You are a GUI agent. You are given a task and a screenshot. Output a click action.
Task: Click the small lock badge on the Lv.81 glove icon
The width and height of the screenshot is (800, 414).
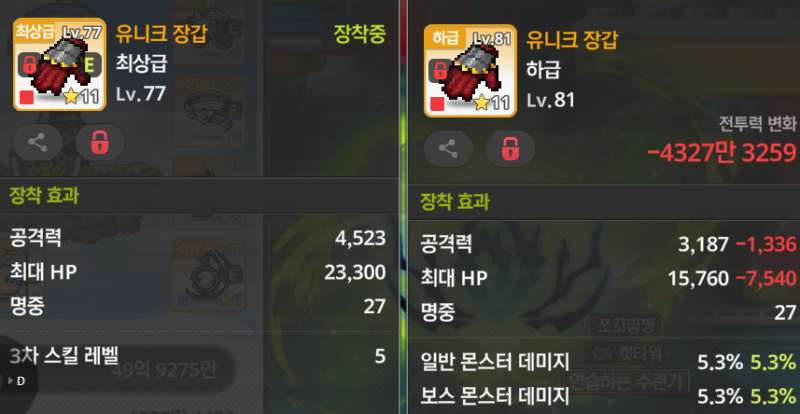(x=440, y=70)
